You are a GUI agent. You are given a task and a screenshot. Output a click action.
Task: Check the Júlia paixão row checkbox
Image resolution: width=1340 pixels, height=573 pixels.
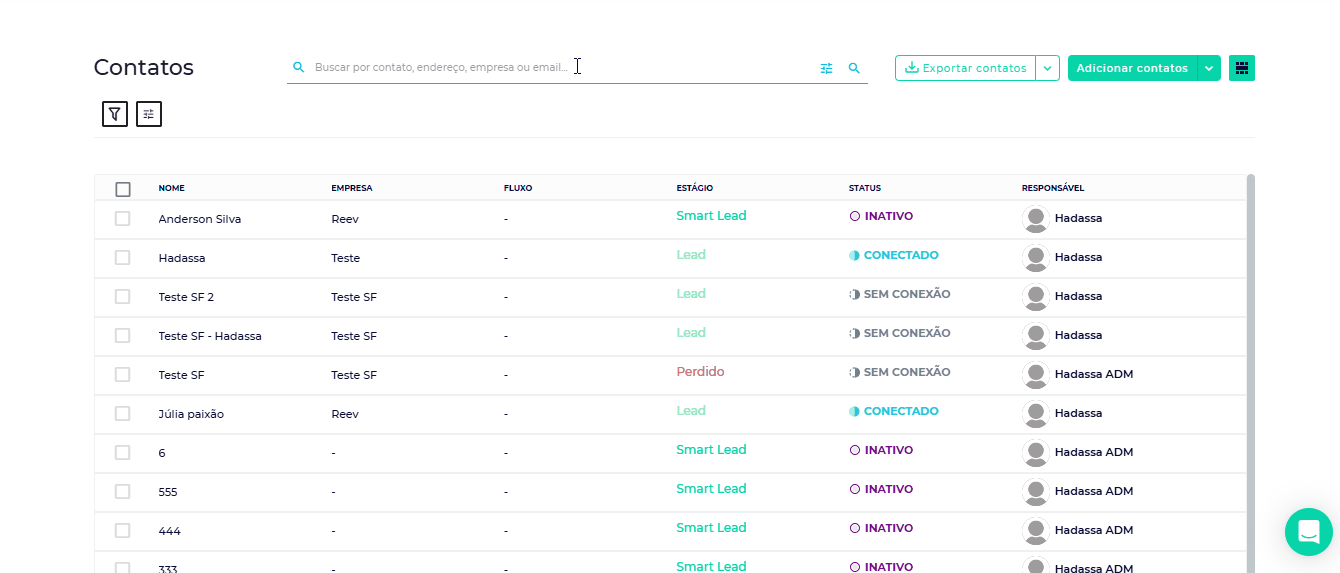click(x=123, y=414)
